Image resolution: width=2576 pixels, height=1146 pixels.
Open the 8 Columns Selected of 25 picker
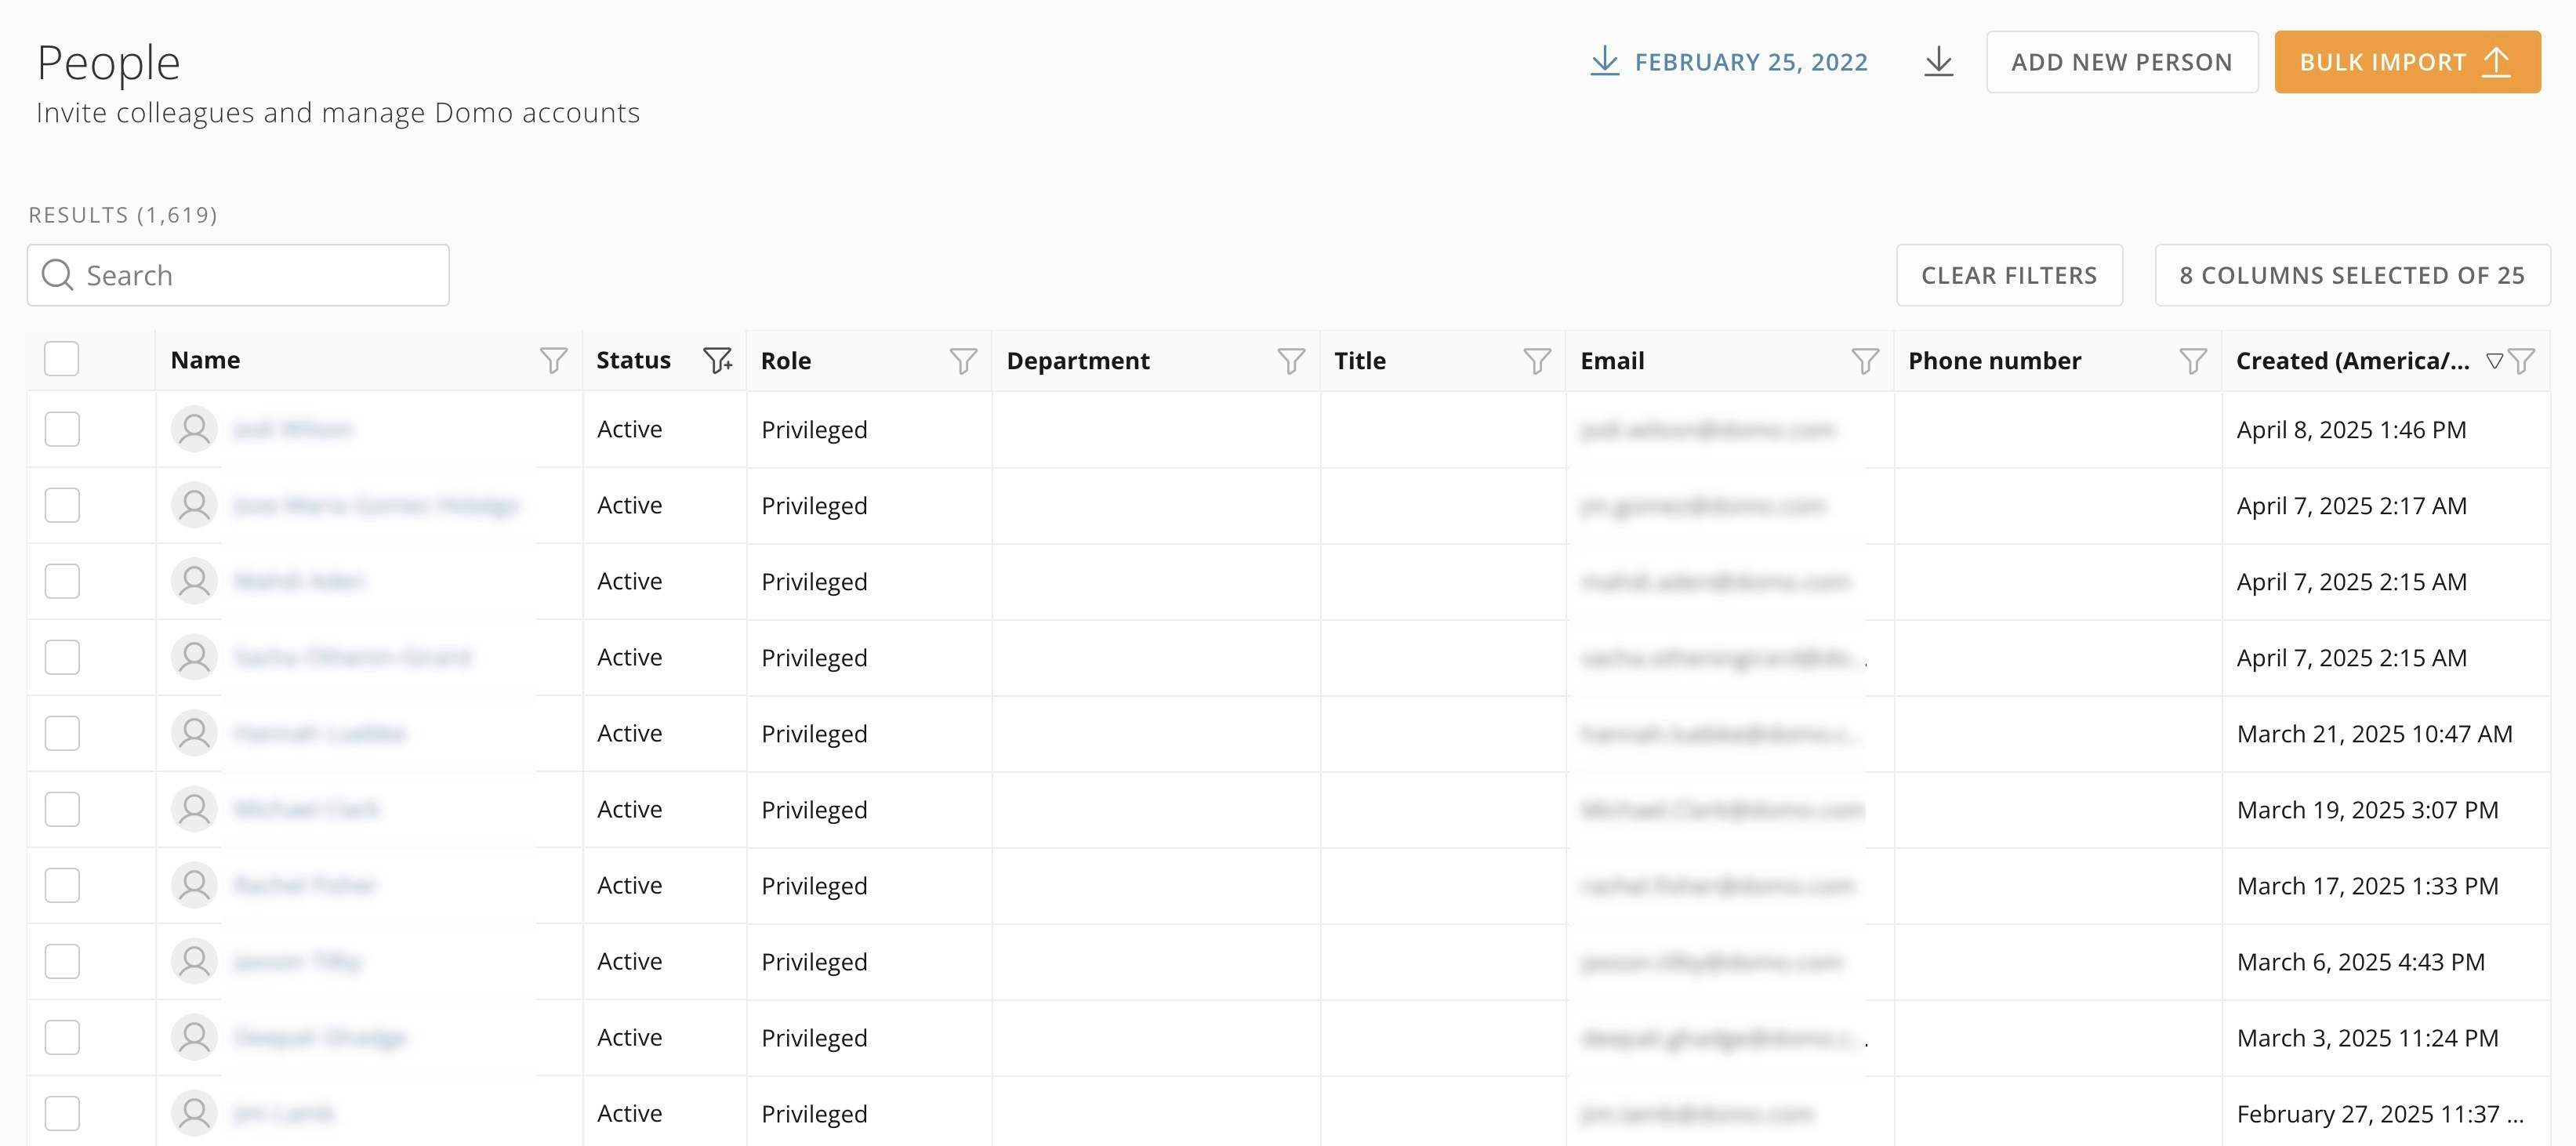(2352, 275)
